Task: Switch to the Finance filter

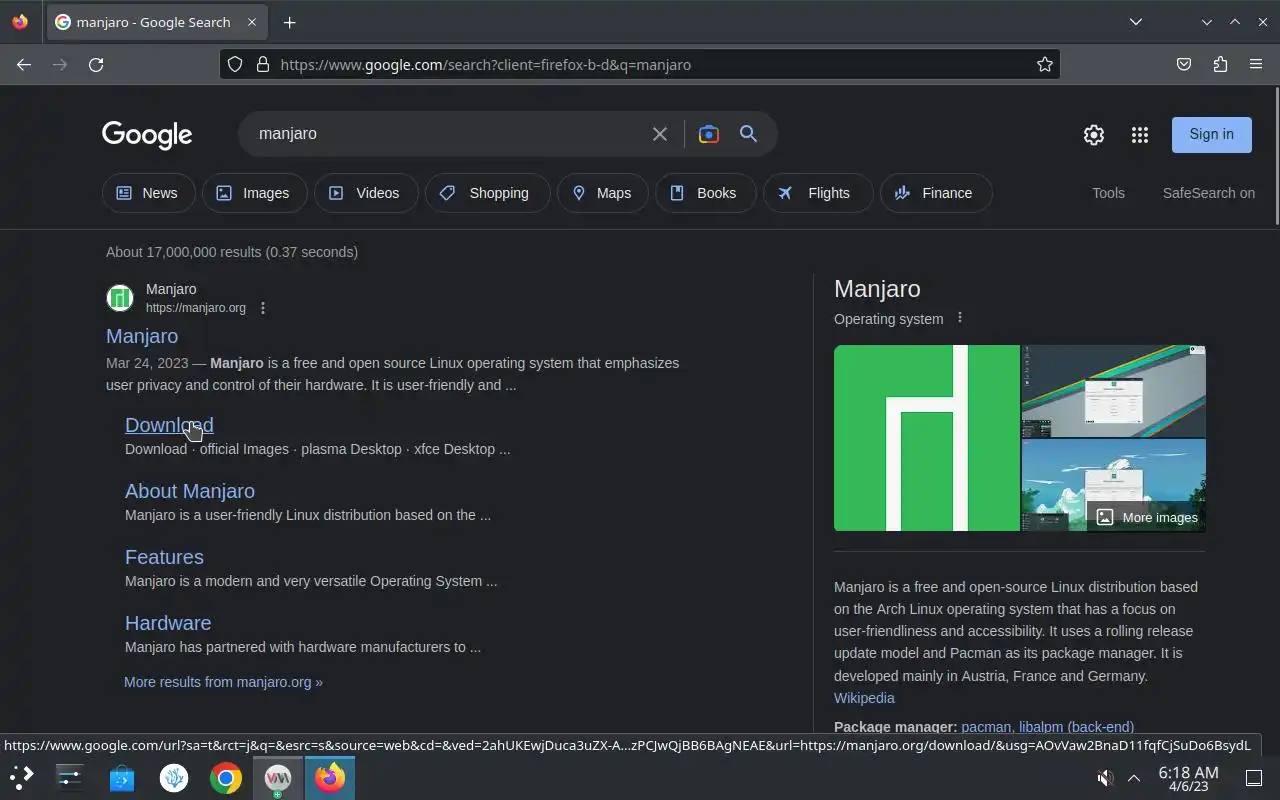Action: click(936, 193)
